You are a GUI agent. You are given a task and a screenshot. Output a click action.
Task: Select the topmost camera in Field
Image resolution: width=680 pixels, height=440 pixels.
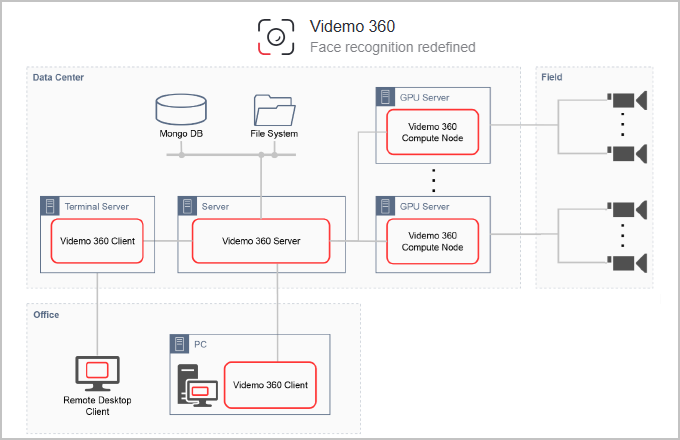pyautogui.click(x=627, y=99)
